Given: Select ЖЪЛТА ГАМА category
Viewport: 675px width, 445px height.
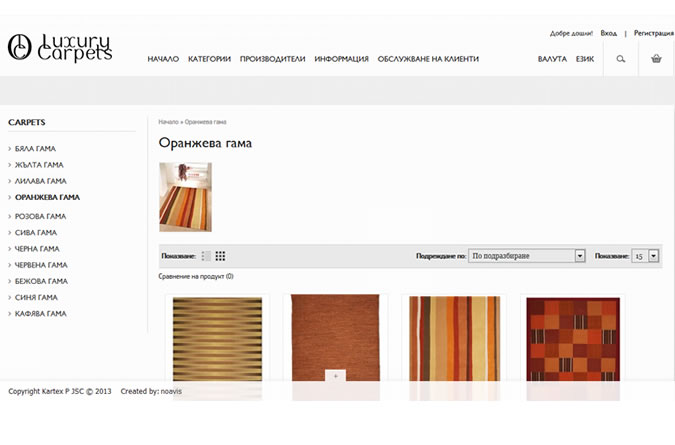Looking at the screenshot, I should (x=39, y=165).
